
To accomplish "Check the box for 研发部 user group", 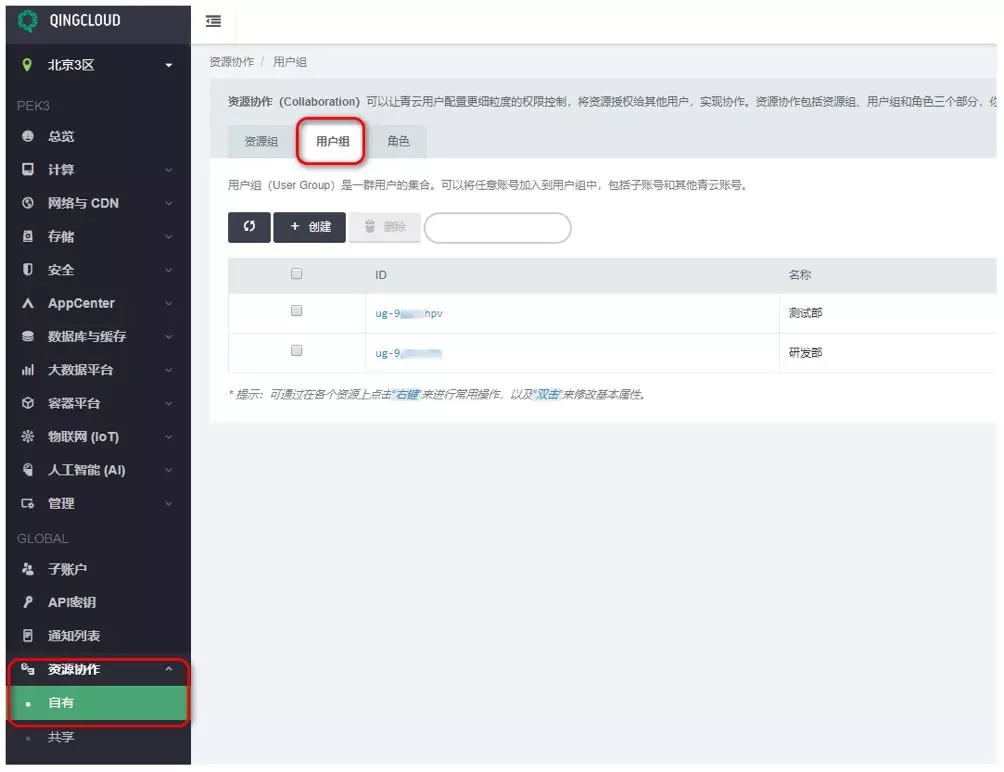I will (296, 351).
